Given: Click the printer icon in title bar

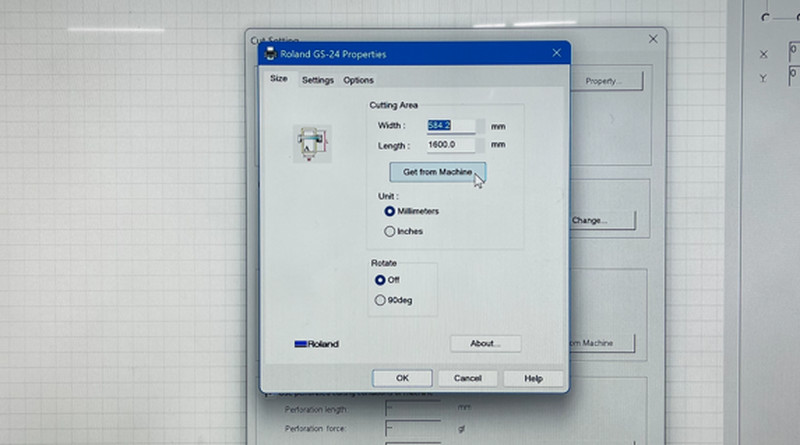Looking at the screenshot, I should point(270,54).
